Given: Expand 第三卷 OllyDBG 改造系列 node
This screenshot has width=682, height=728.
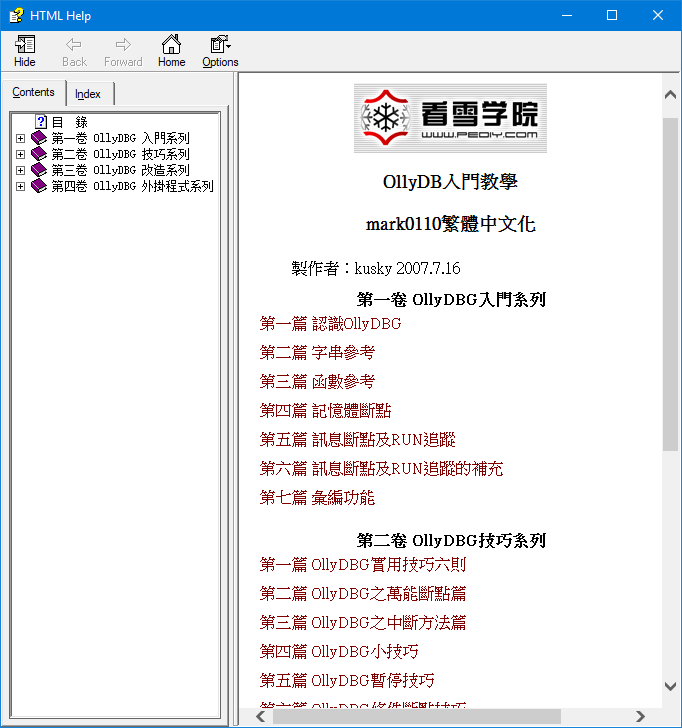Looking at the screenshot, I should pyautogui.click(x=20, y=170).
